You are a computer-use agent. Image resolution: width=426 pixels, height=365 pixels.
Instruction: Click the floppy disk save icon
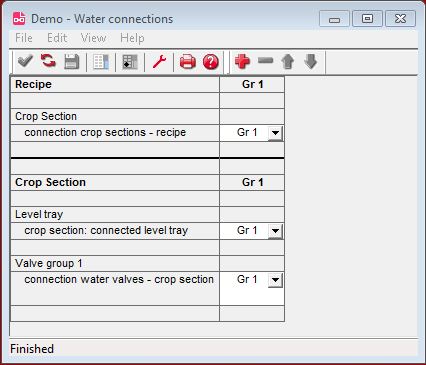coord(71,62)
